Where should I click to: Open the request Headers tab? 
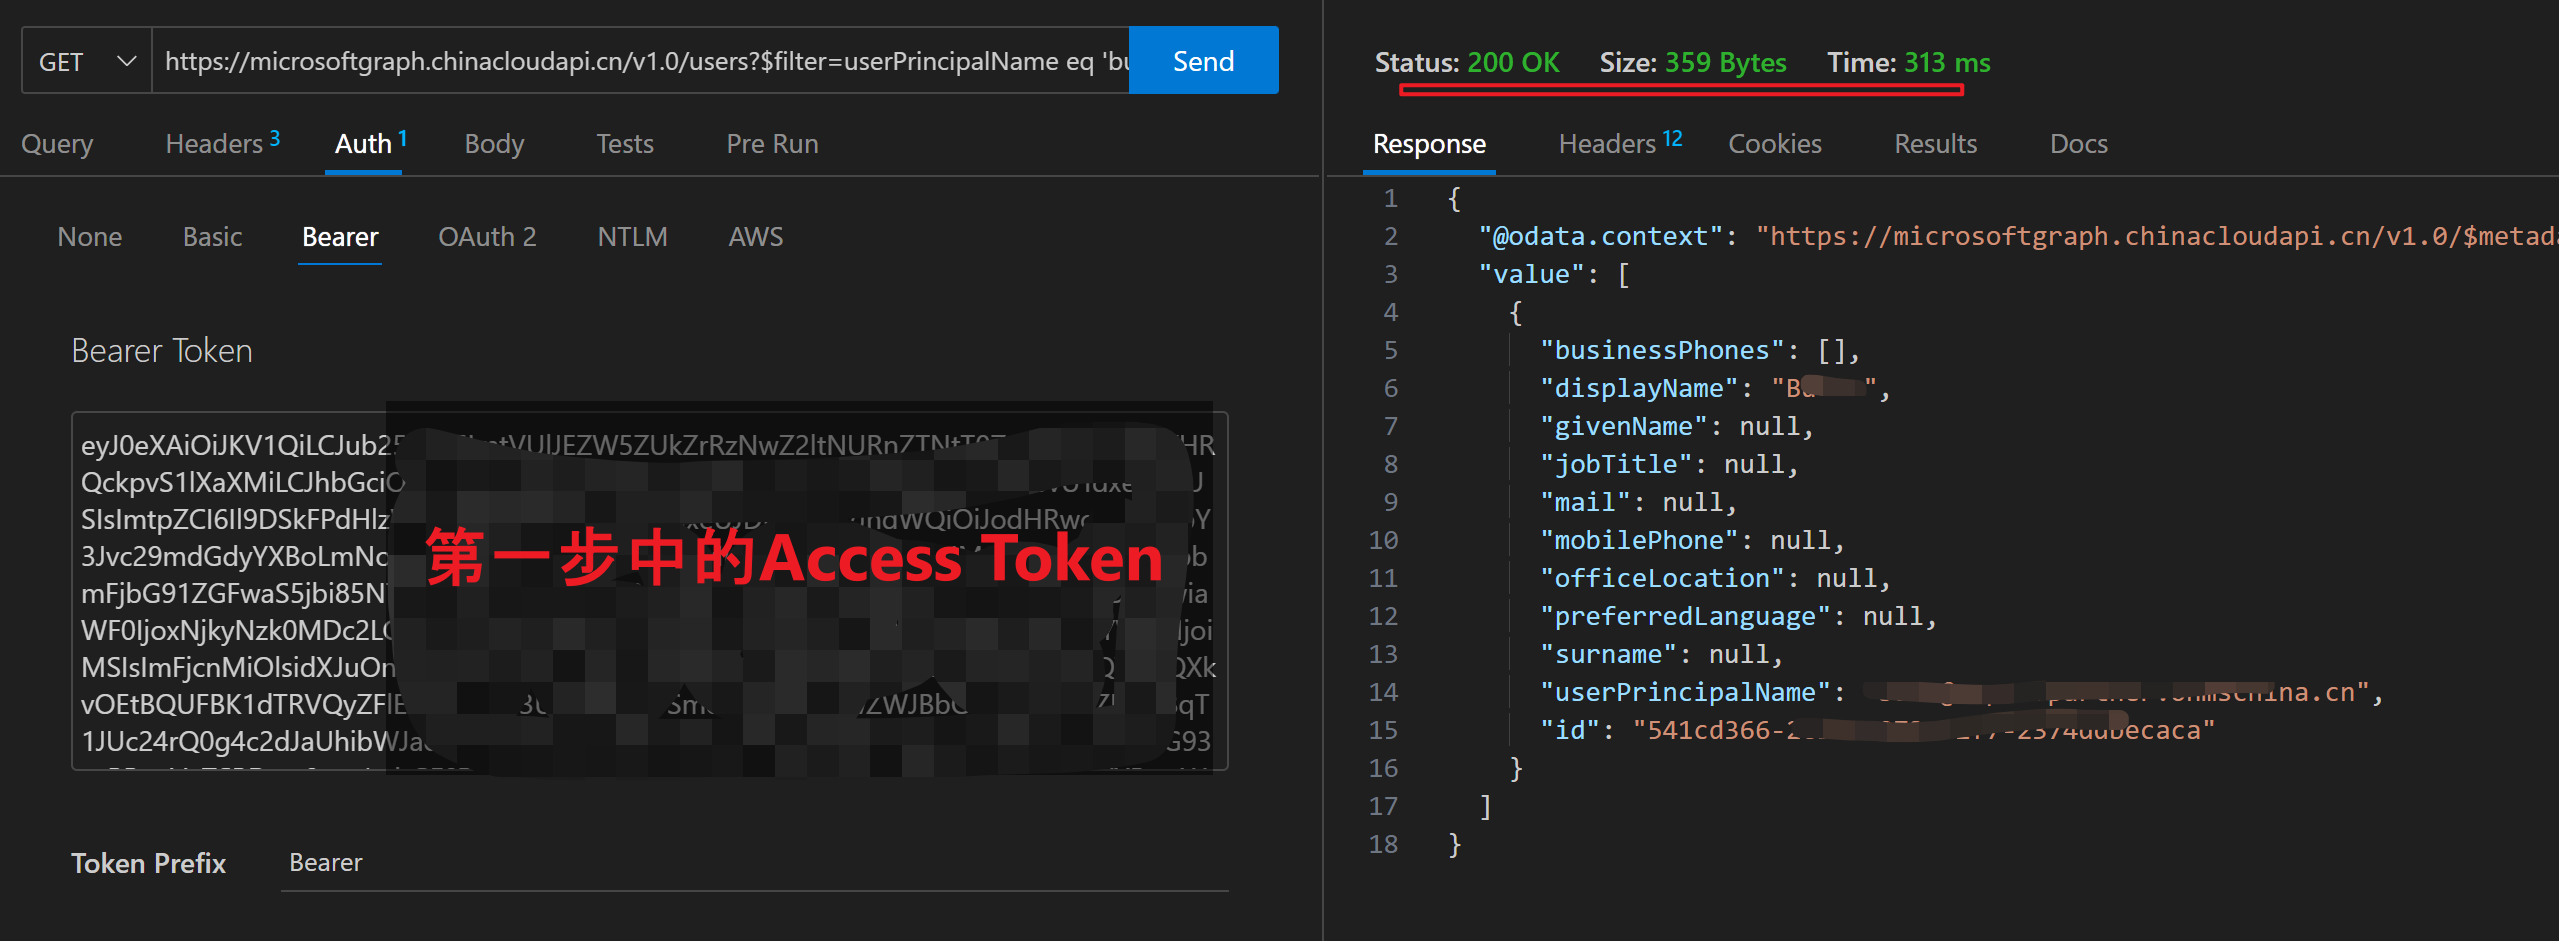pyautogui.click(x=213, y=144)
